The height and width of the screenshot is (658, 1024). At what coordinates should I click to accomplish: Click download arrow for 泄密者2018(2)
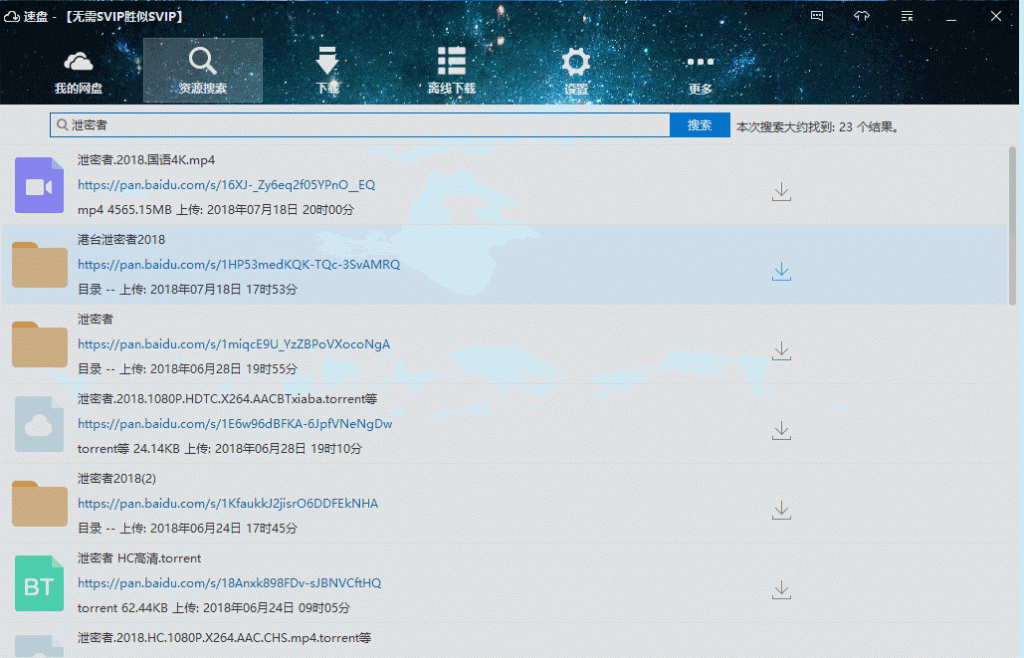click(x=781, y=510)
